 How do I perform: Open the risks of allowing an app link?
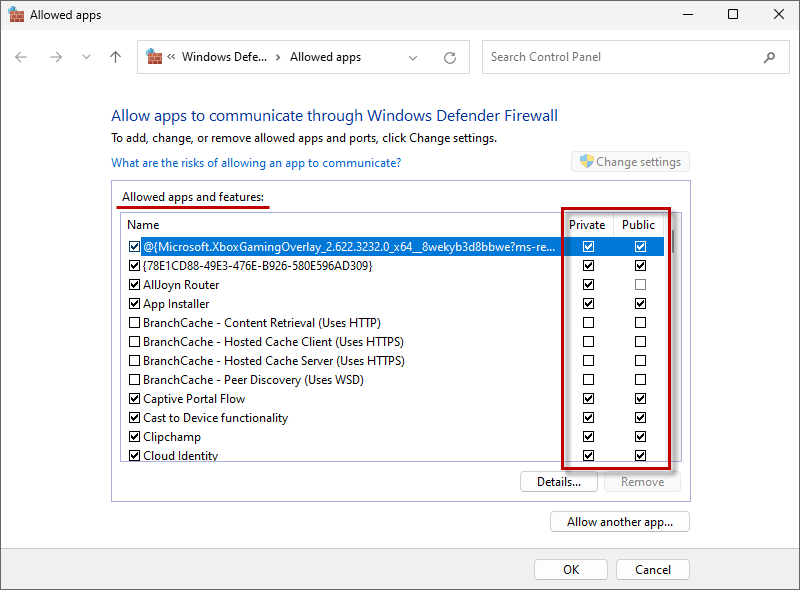[256, 163]
